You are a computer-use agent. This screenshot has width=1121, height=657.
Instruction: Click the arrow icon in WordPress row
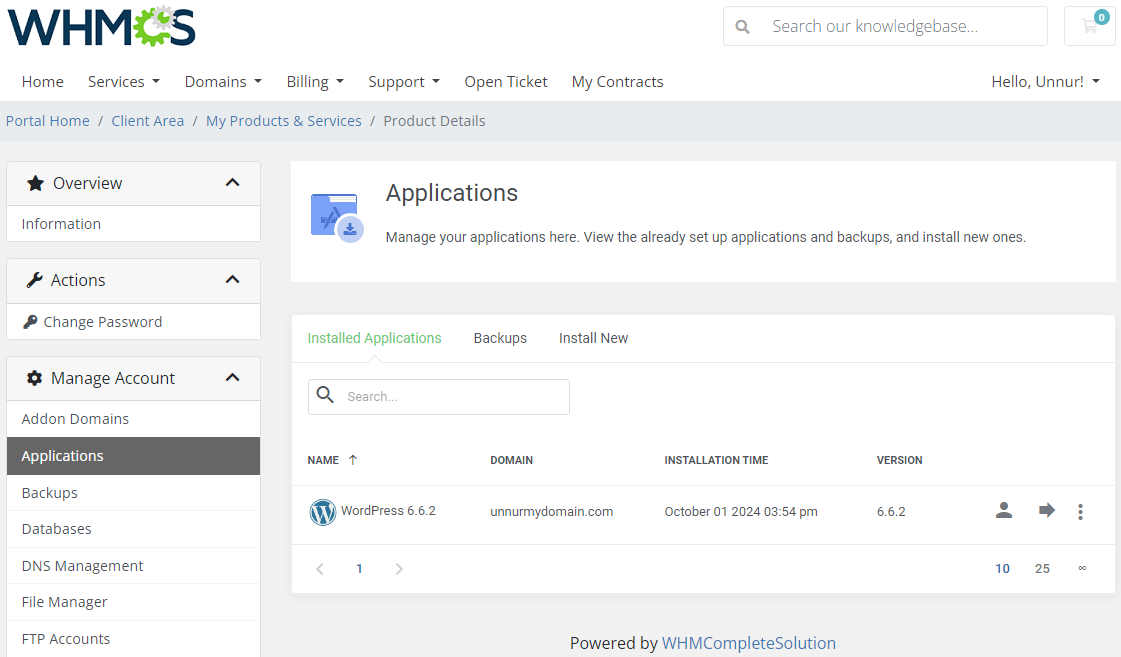click(x=1047, y=510)
